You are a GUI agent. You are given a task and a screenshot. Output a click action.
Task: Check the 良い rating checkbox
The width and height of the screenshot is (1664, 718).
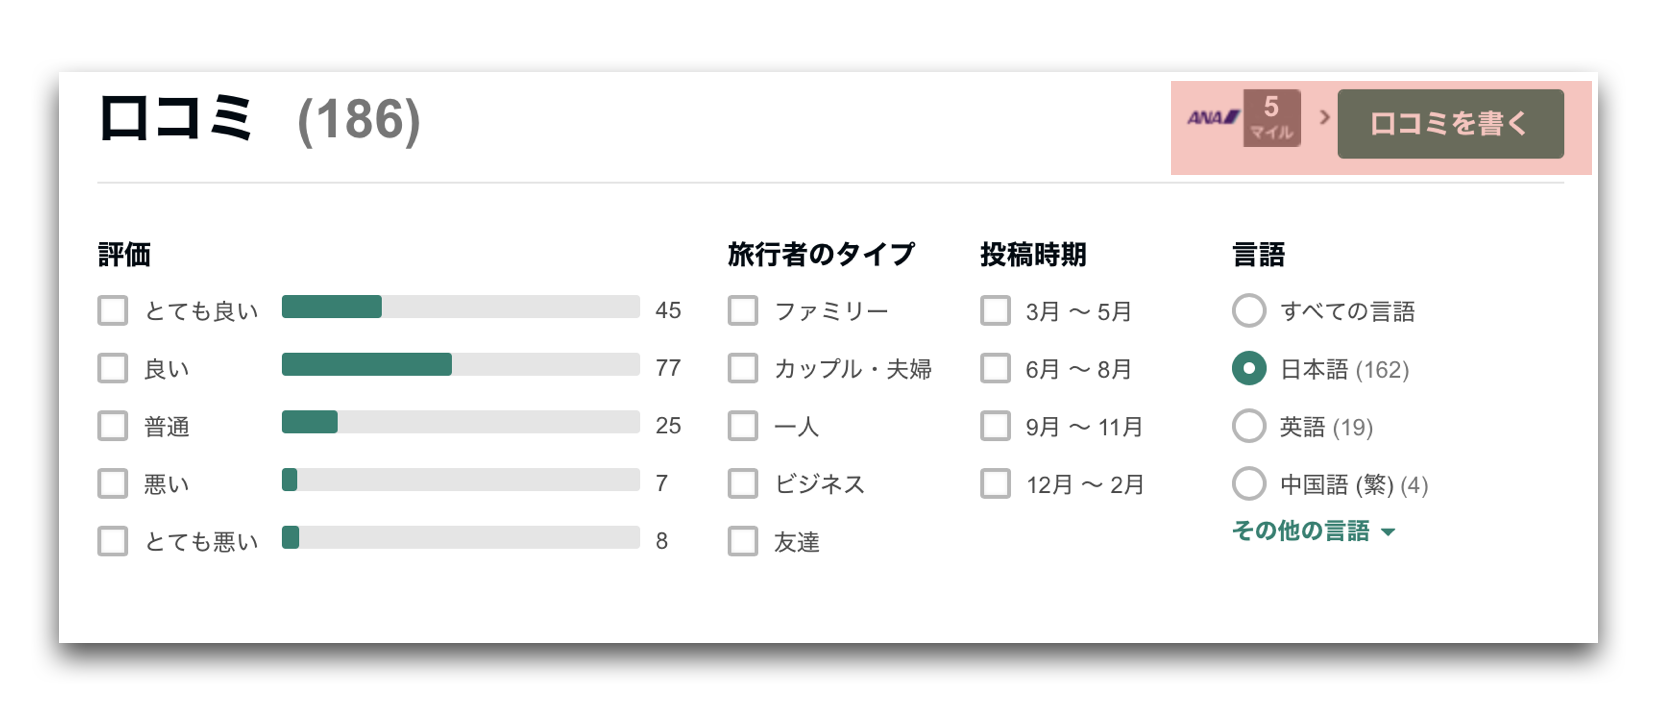point(113,368)
